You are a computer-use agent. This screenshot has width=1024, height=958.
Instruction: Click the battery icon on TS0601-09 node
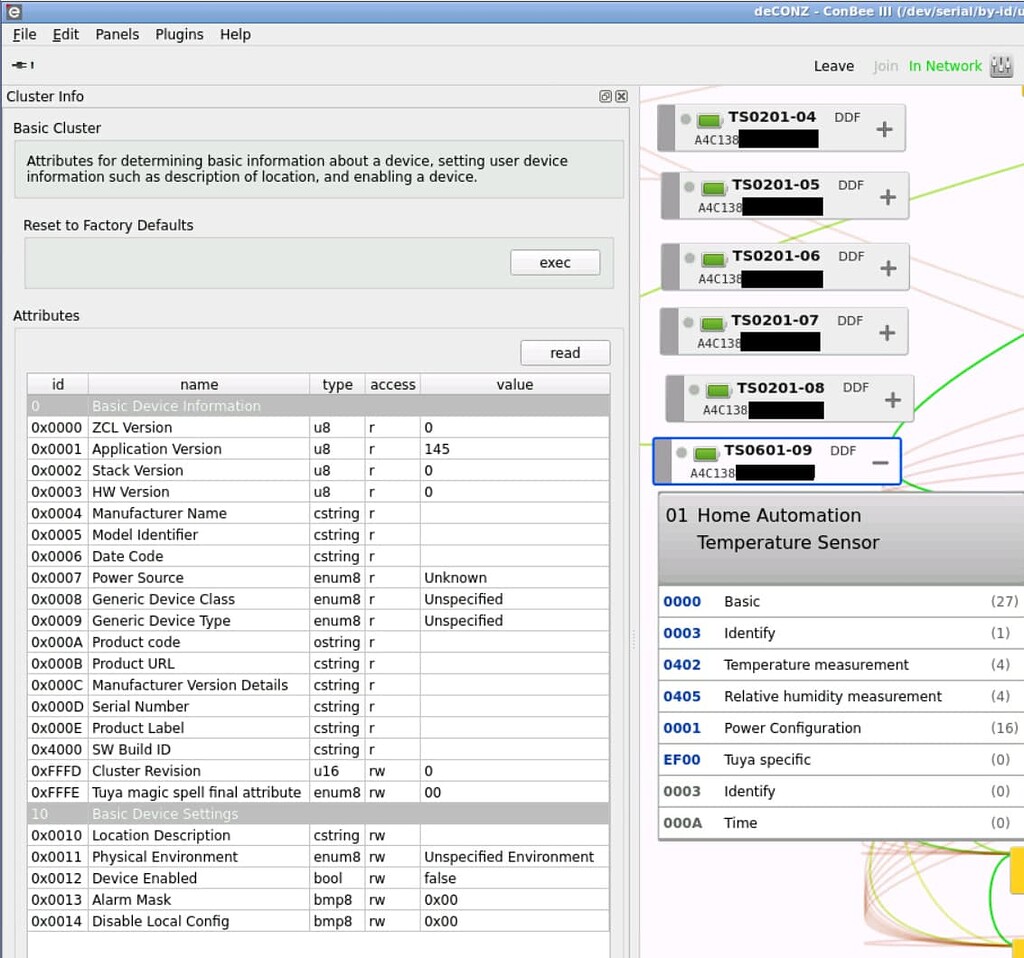(x=706, y=454)
